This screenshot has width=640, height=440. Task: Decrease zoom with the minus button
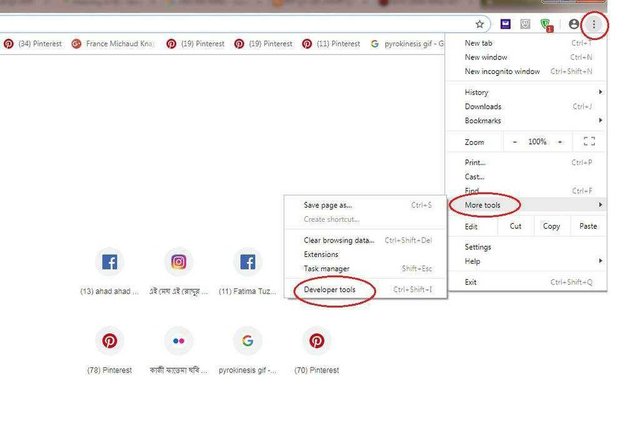pyautogui.click(x=515, y=142)
